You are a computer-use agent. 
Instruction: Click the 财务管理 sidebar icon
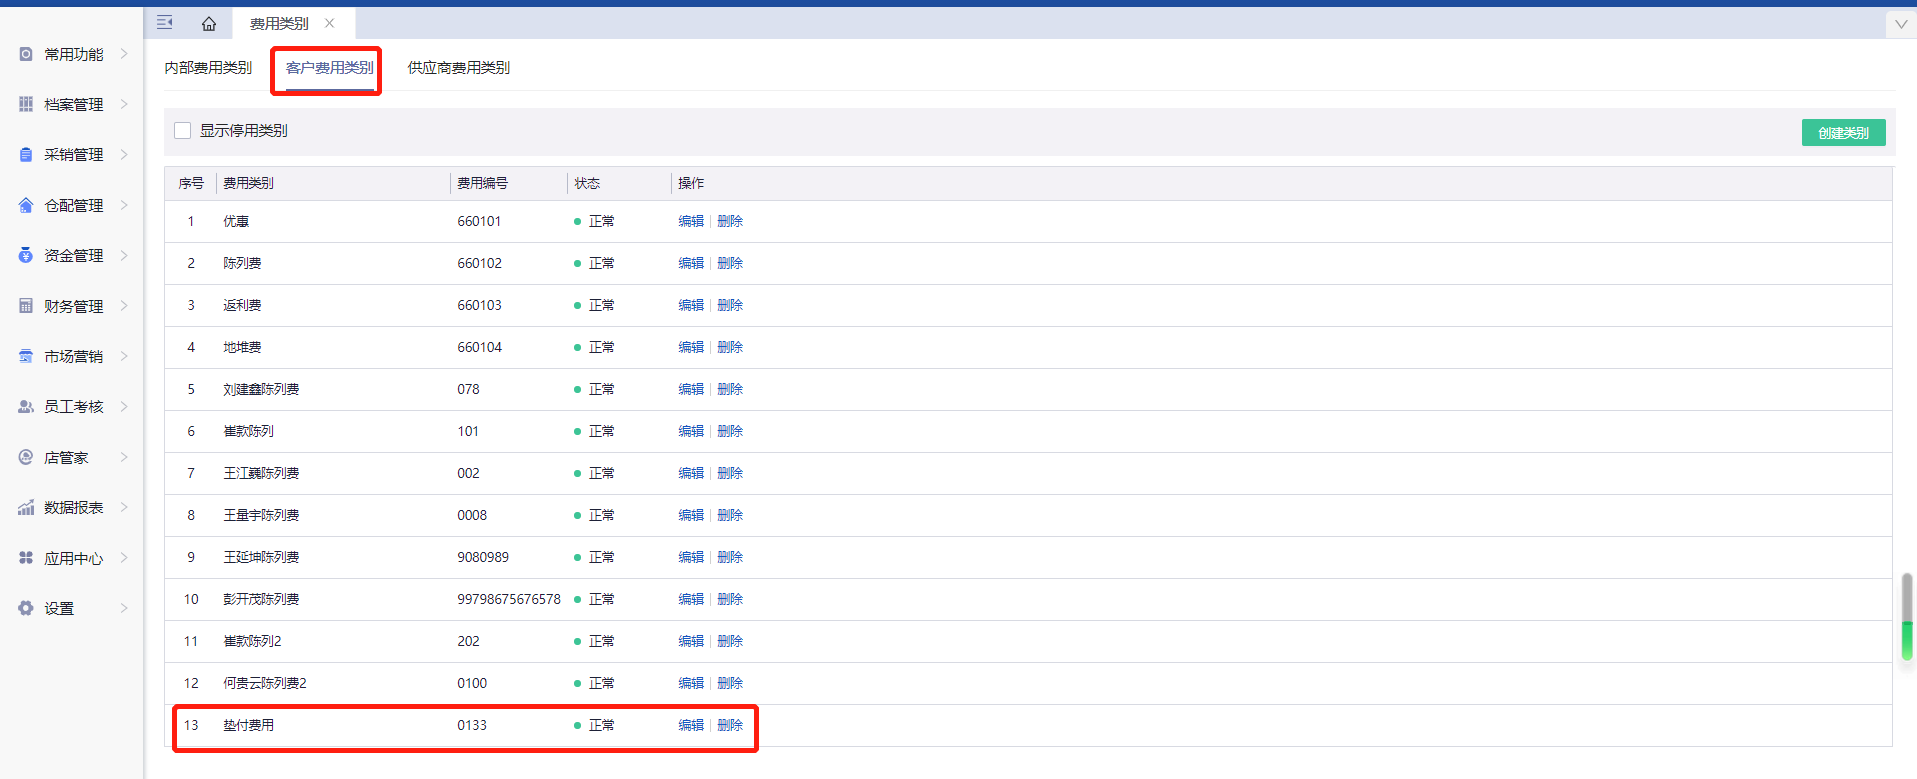(x=26, y=306)
